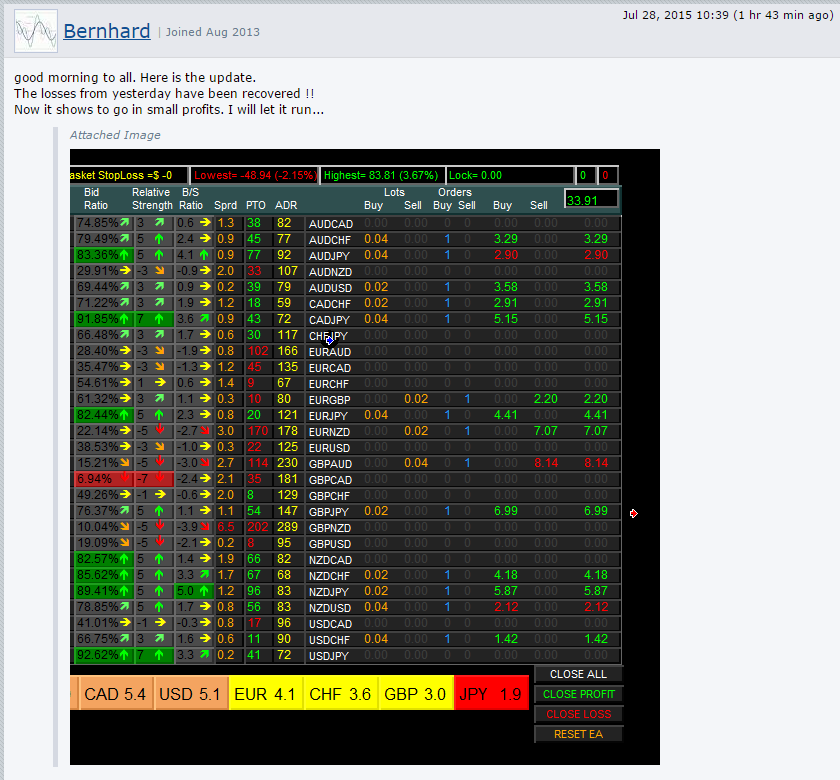The height and width of the screenshot is (780, 840).
Task: Select the CADCHF pair label
Action: (x=329, y=304)
